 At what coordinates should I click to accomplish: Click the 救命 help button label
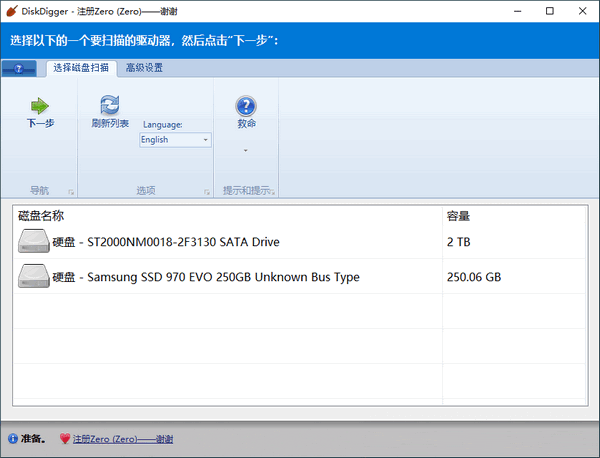(246, 124)
